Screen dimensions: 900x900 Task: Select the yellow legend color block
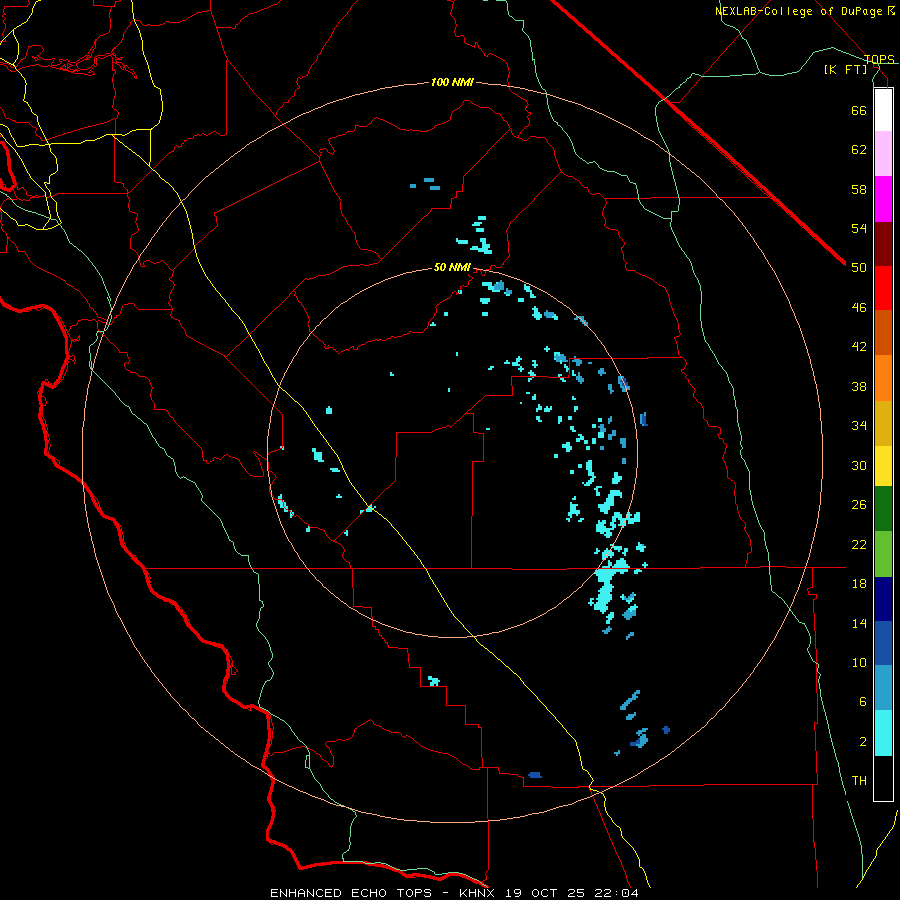tap(883, 465)
